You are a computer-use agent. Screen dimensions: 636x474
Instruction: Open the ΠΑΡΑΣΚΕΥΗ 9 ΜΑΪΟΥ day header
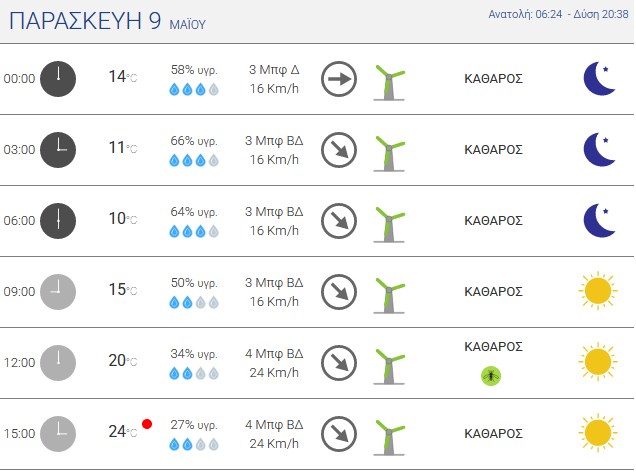107,21
